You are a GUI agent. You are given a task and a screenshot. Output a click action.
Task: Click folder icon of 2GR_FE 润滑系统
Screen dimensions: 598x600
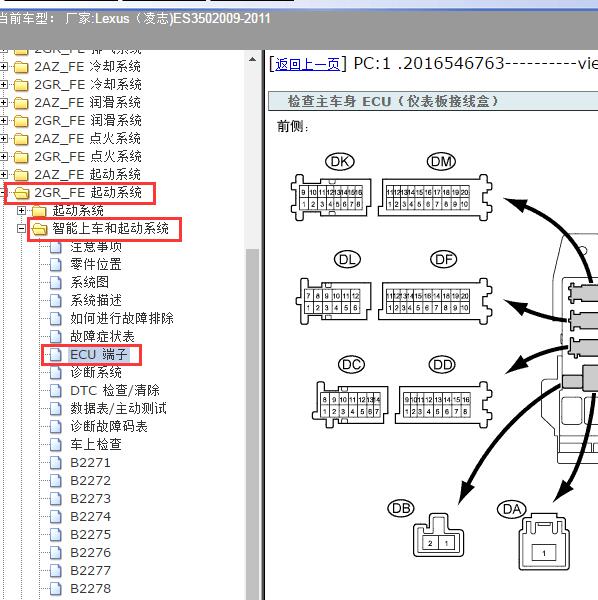click(21, 121)
